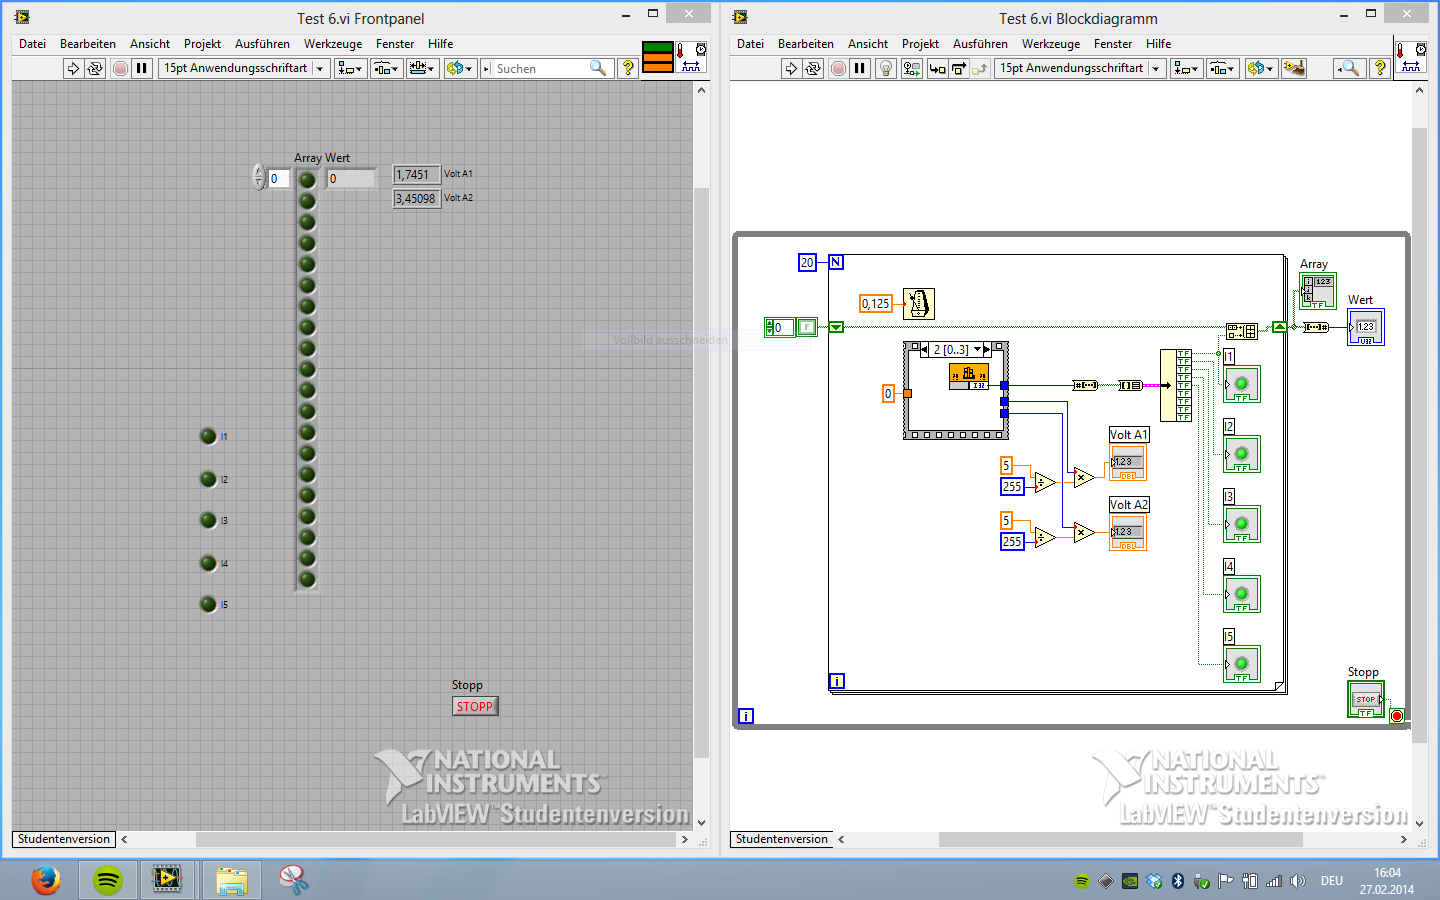Click the Clean Up Diagram icon

point(1294,68)
